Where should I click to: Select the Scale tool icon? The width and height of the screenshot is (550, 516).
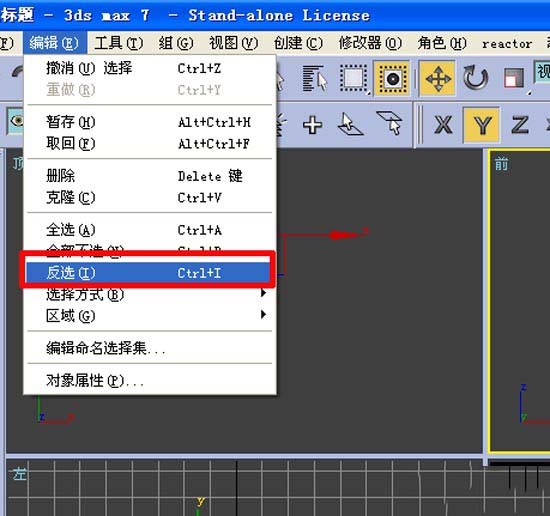[515, 78]
